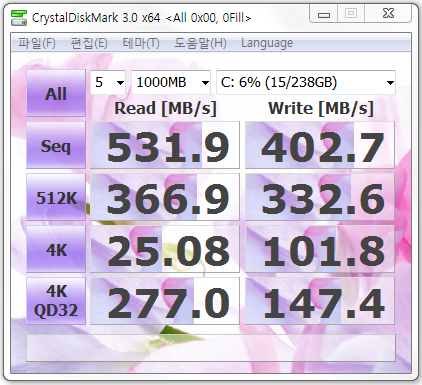The width and height of the screenshot is (422, 385).
Task: Click the disabled maximize window button
Action: tap(351, 14)
